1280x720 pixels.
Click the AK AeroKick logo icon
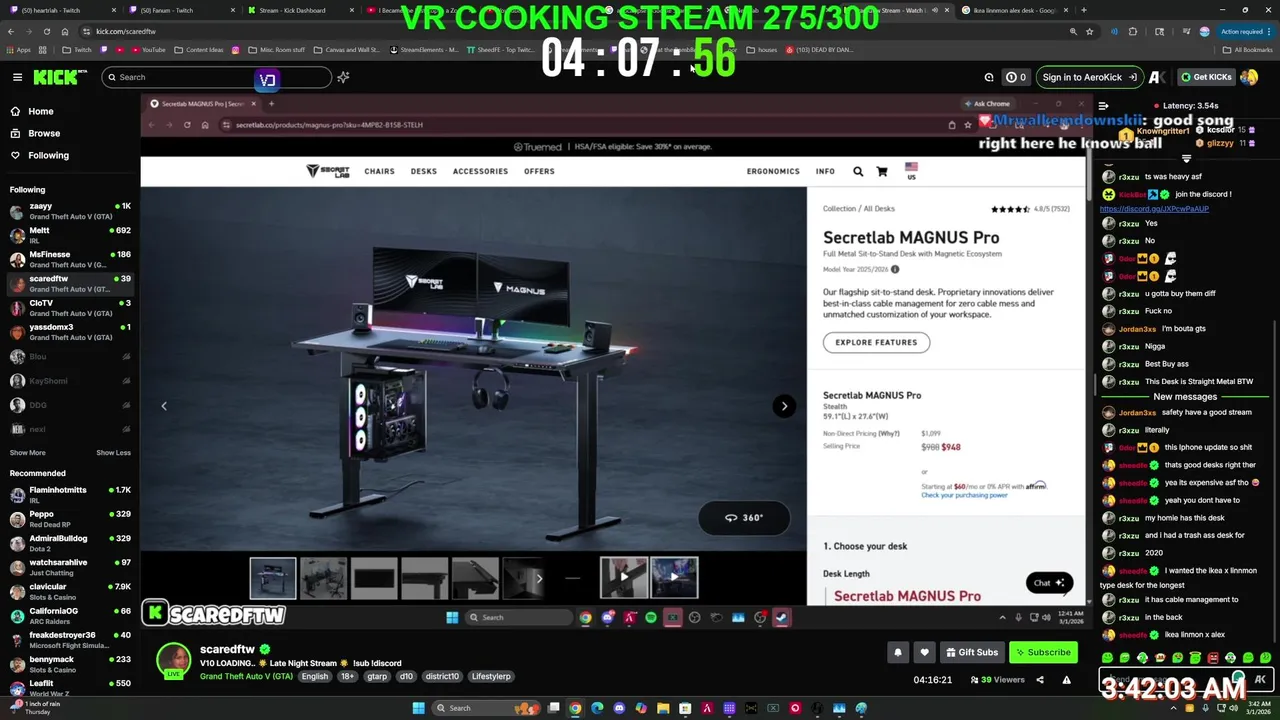pos(1157,77)
